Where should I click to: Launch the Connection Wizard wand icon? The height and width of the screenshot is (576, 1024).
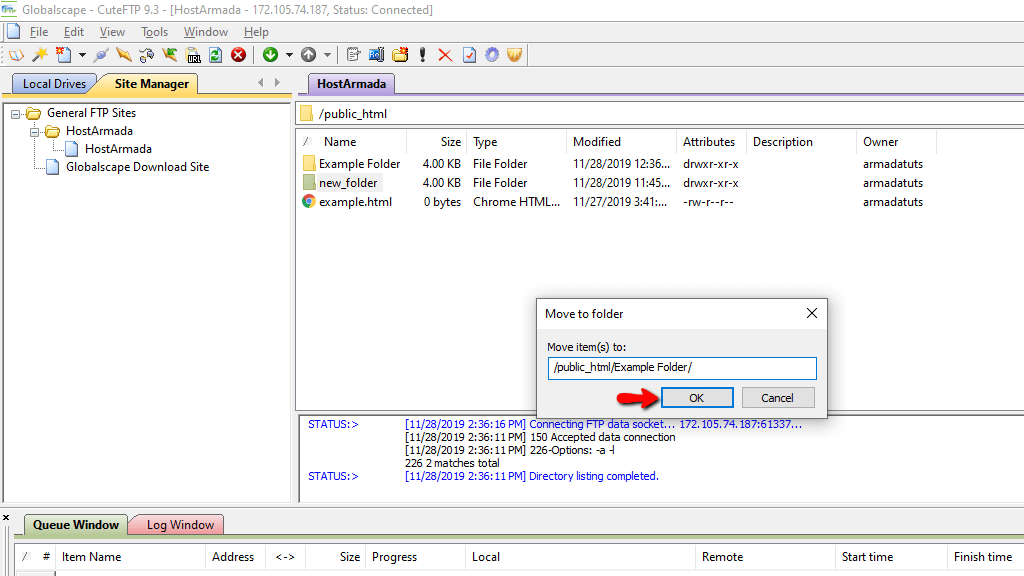pyautogui.click(x=40, y=55)
